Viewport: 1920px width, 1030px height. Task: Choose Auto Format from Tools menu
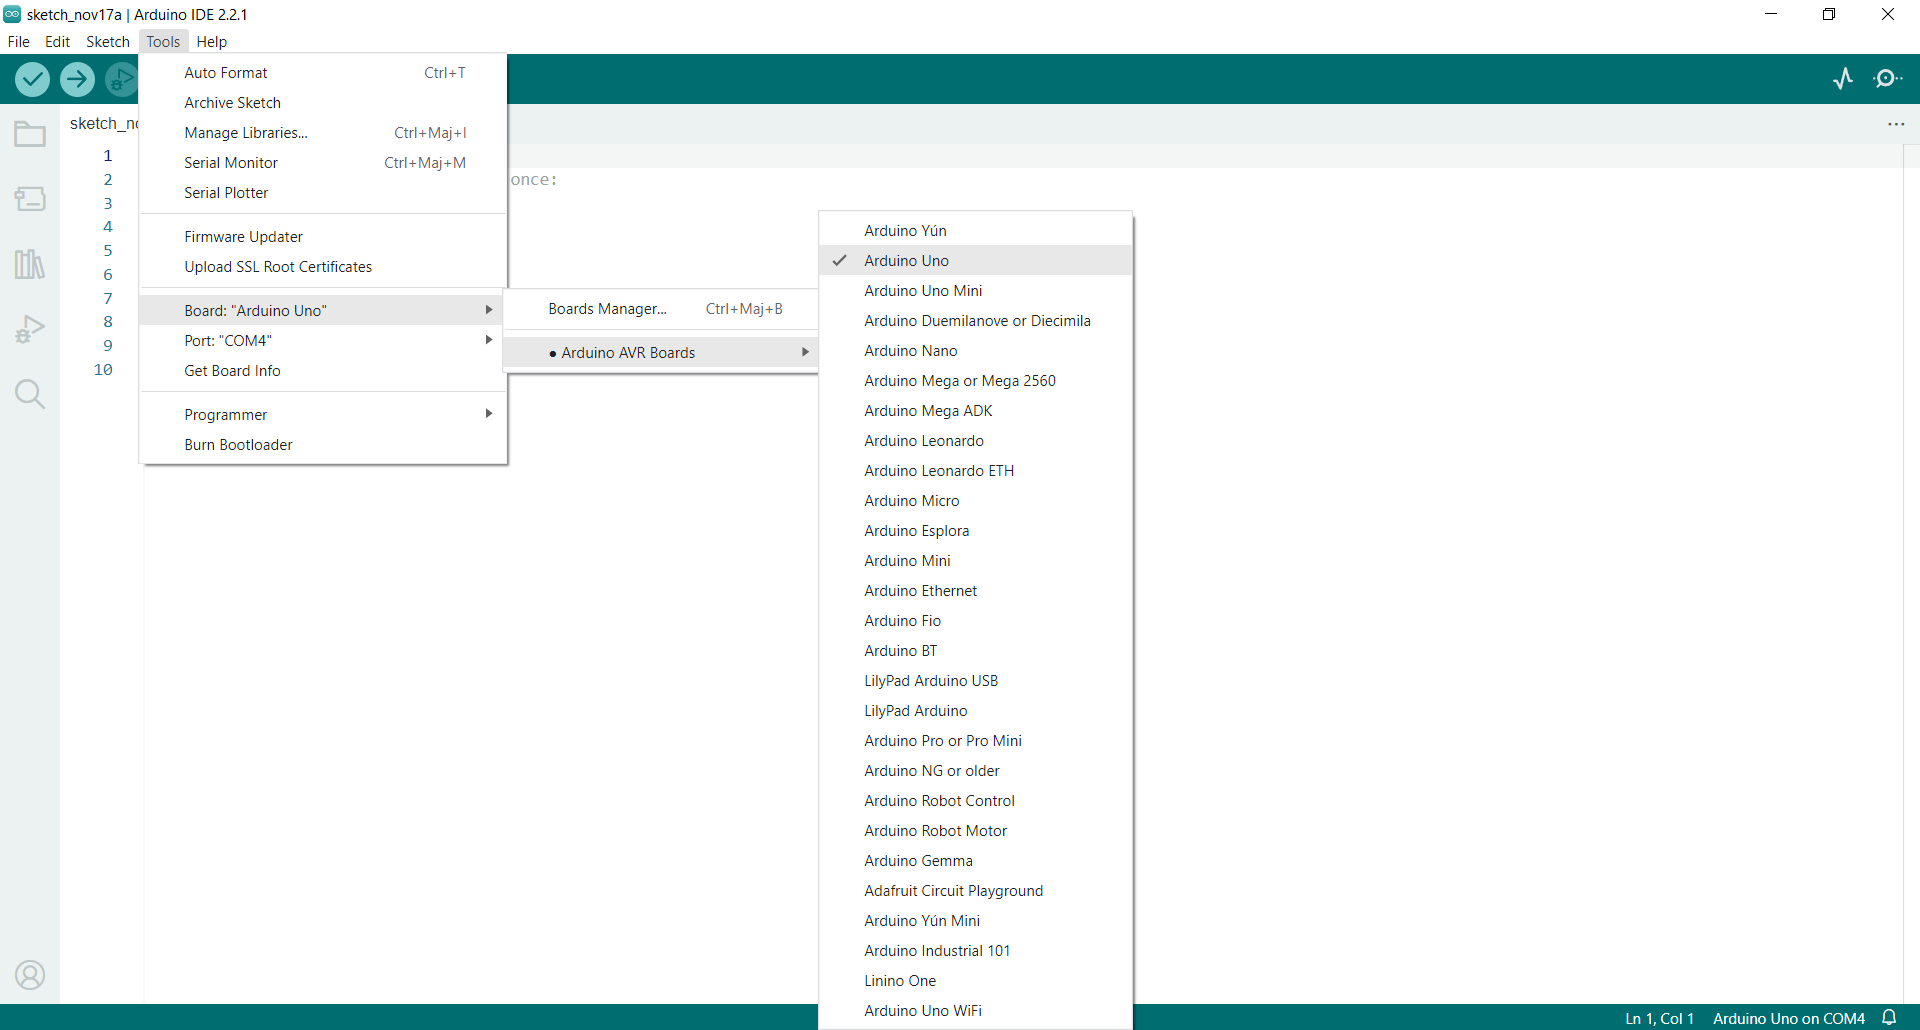[323, 73]
